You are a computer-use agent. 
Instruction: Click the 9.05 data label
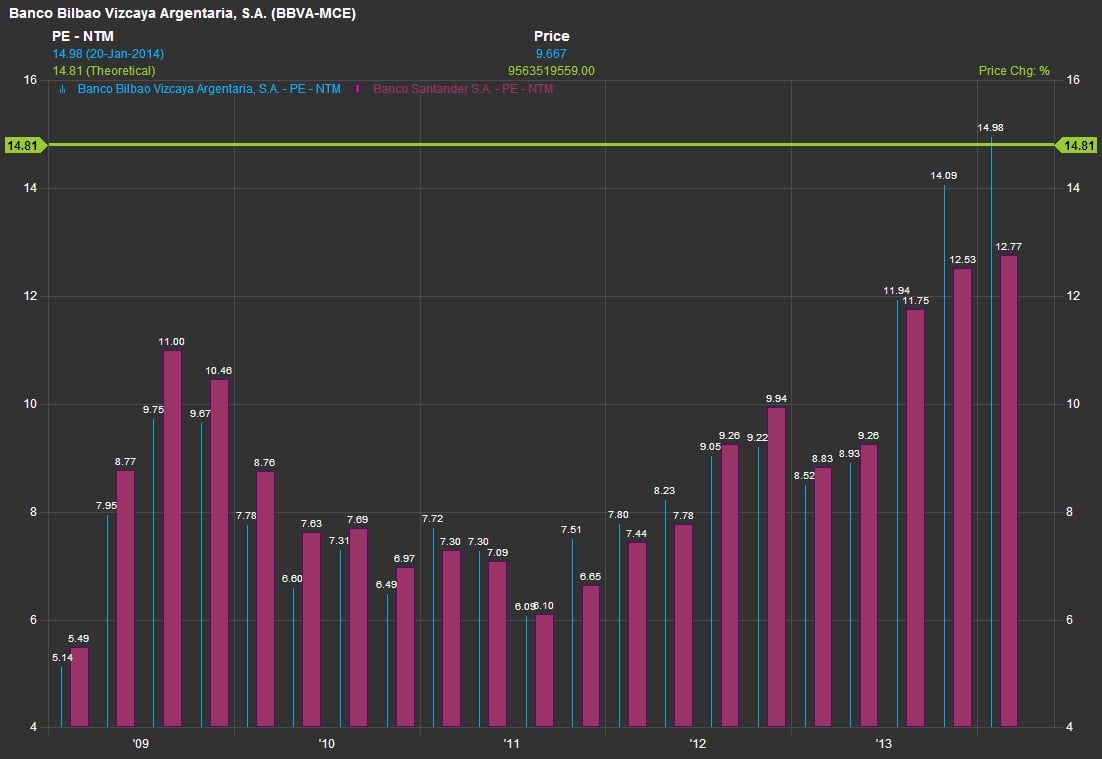tap(711, 447)
